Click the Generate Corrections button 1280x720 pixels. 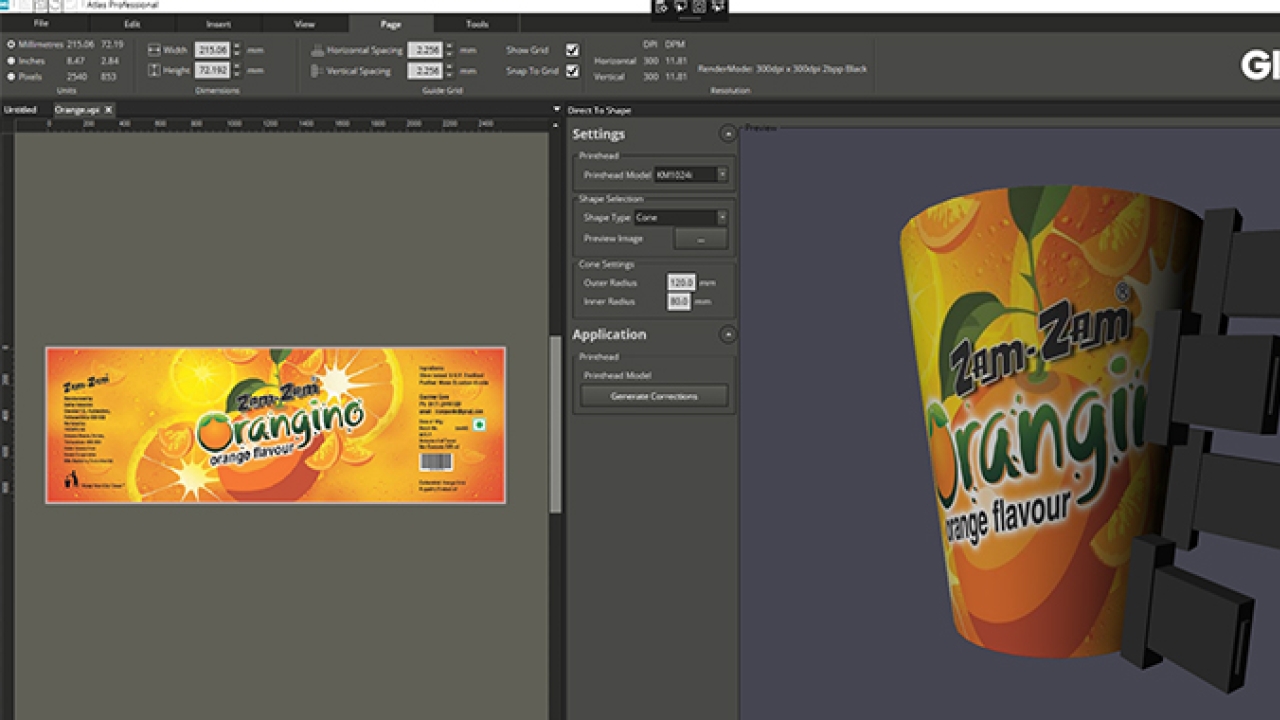[x=654, y=396]
